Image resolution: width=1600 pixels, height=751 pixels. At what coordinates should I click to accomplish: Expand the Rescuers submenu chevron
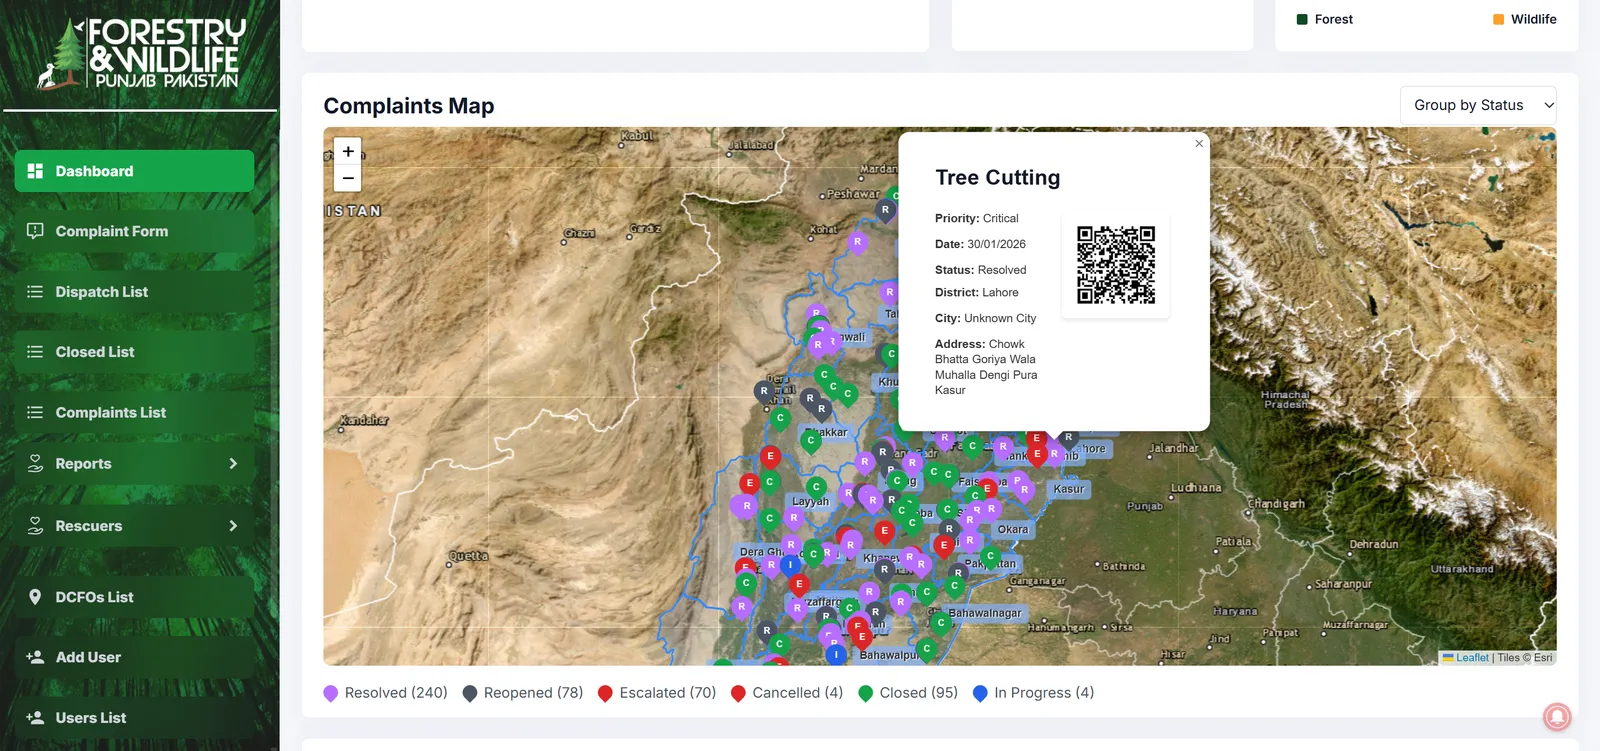[x=233, y=526]
